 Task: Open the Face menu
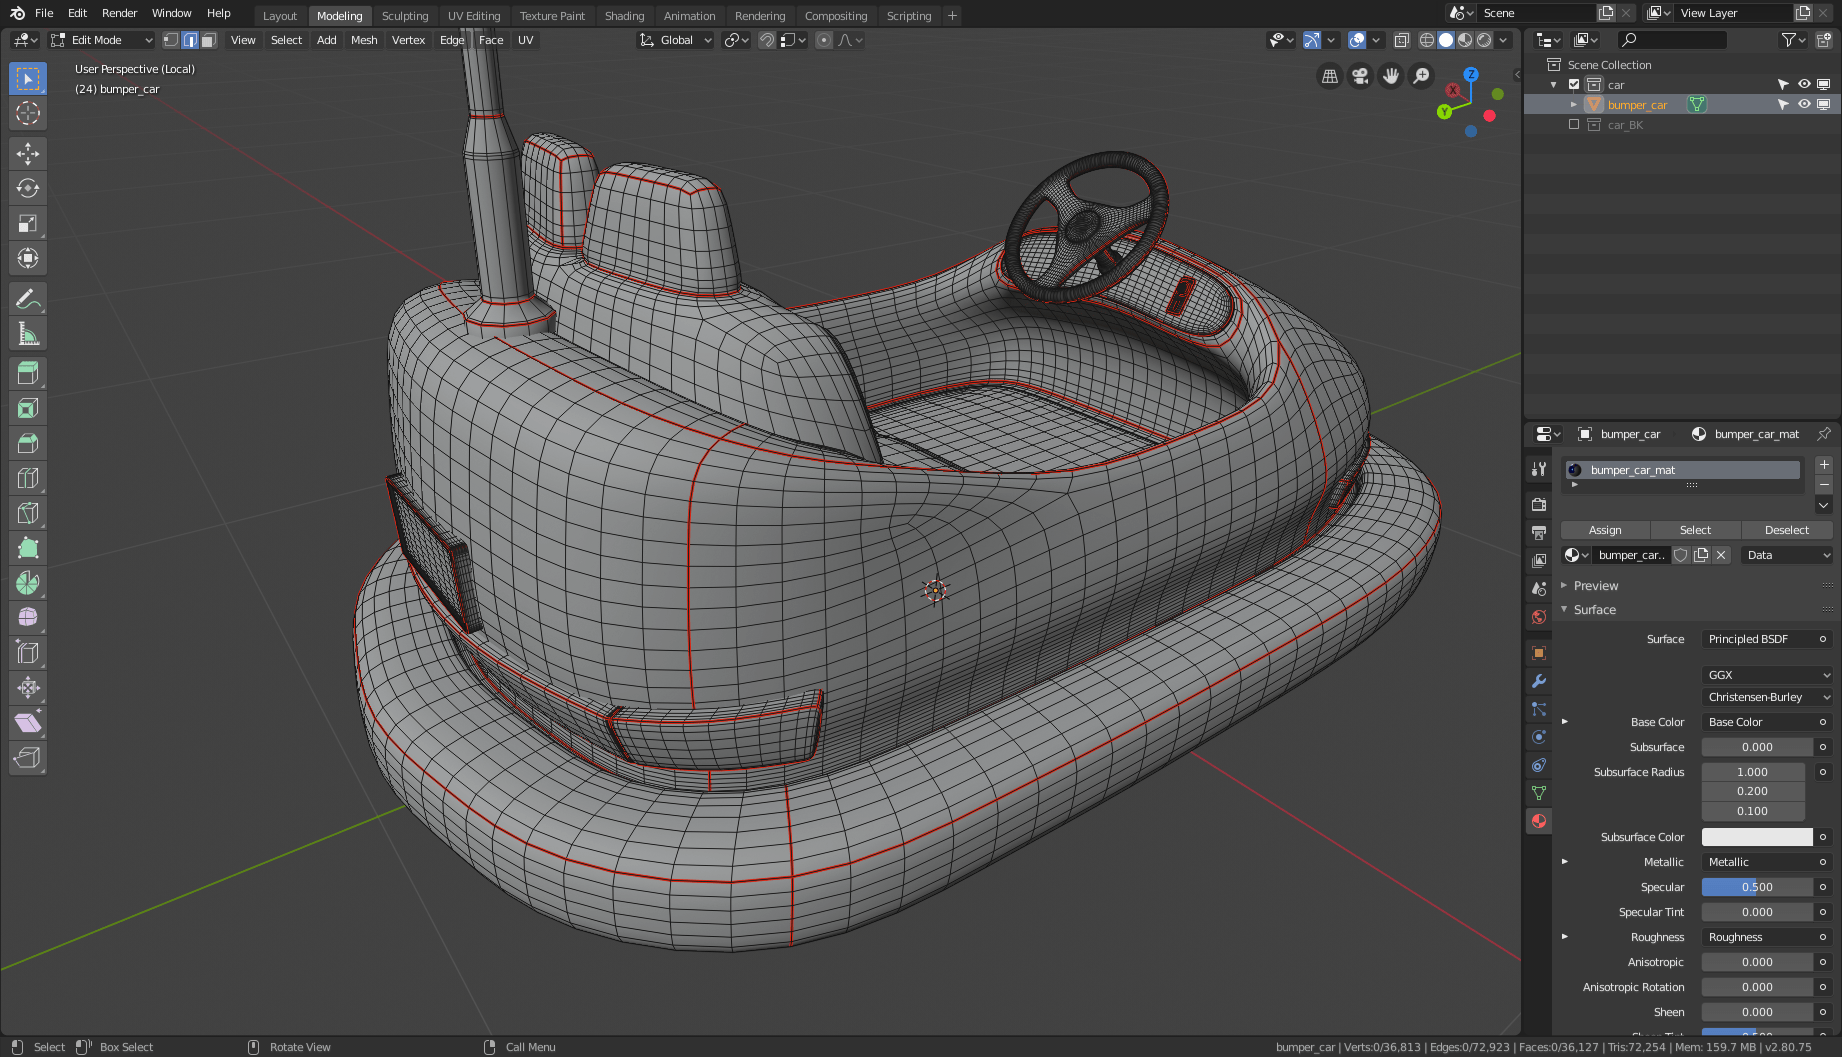(x=491, y=40)
